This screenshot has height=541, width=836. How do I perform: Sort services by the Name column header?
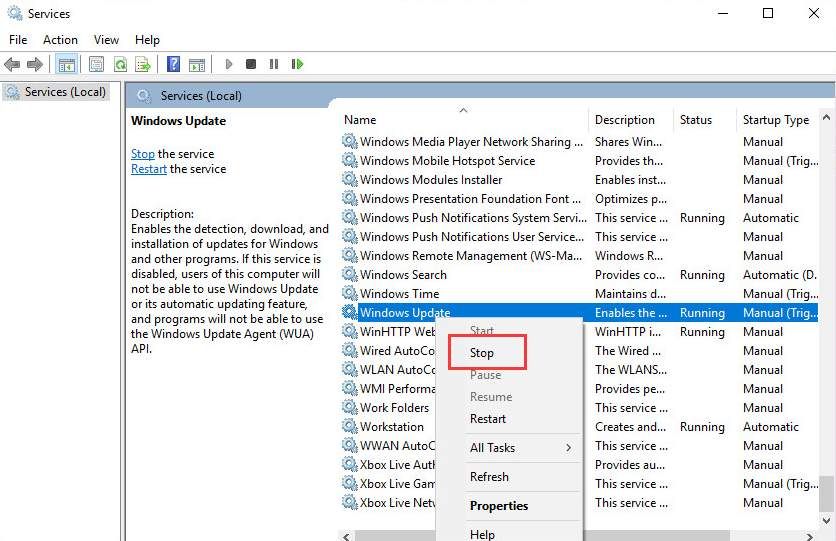pos(360,120)
